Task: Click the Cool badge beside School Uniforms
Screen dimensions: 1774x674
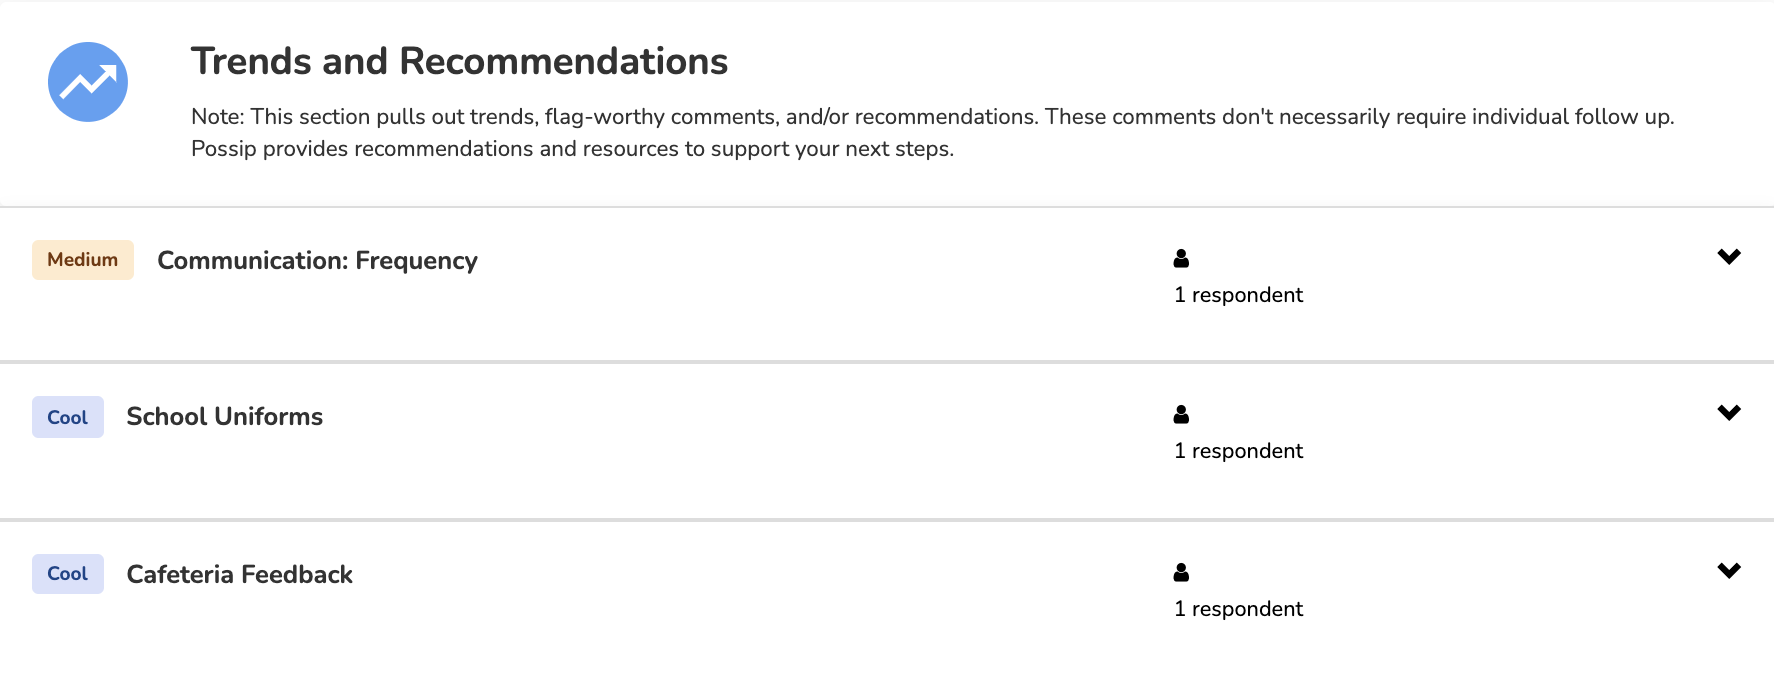Action: tap(68, 417)
